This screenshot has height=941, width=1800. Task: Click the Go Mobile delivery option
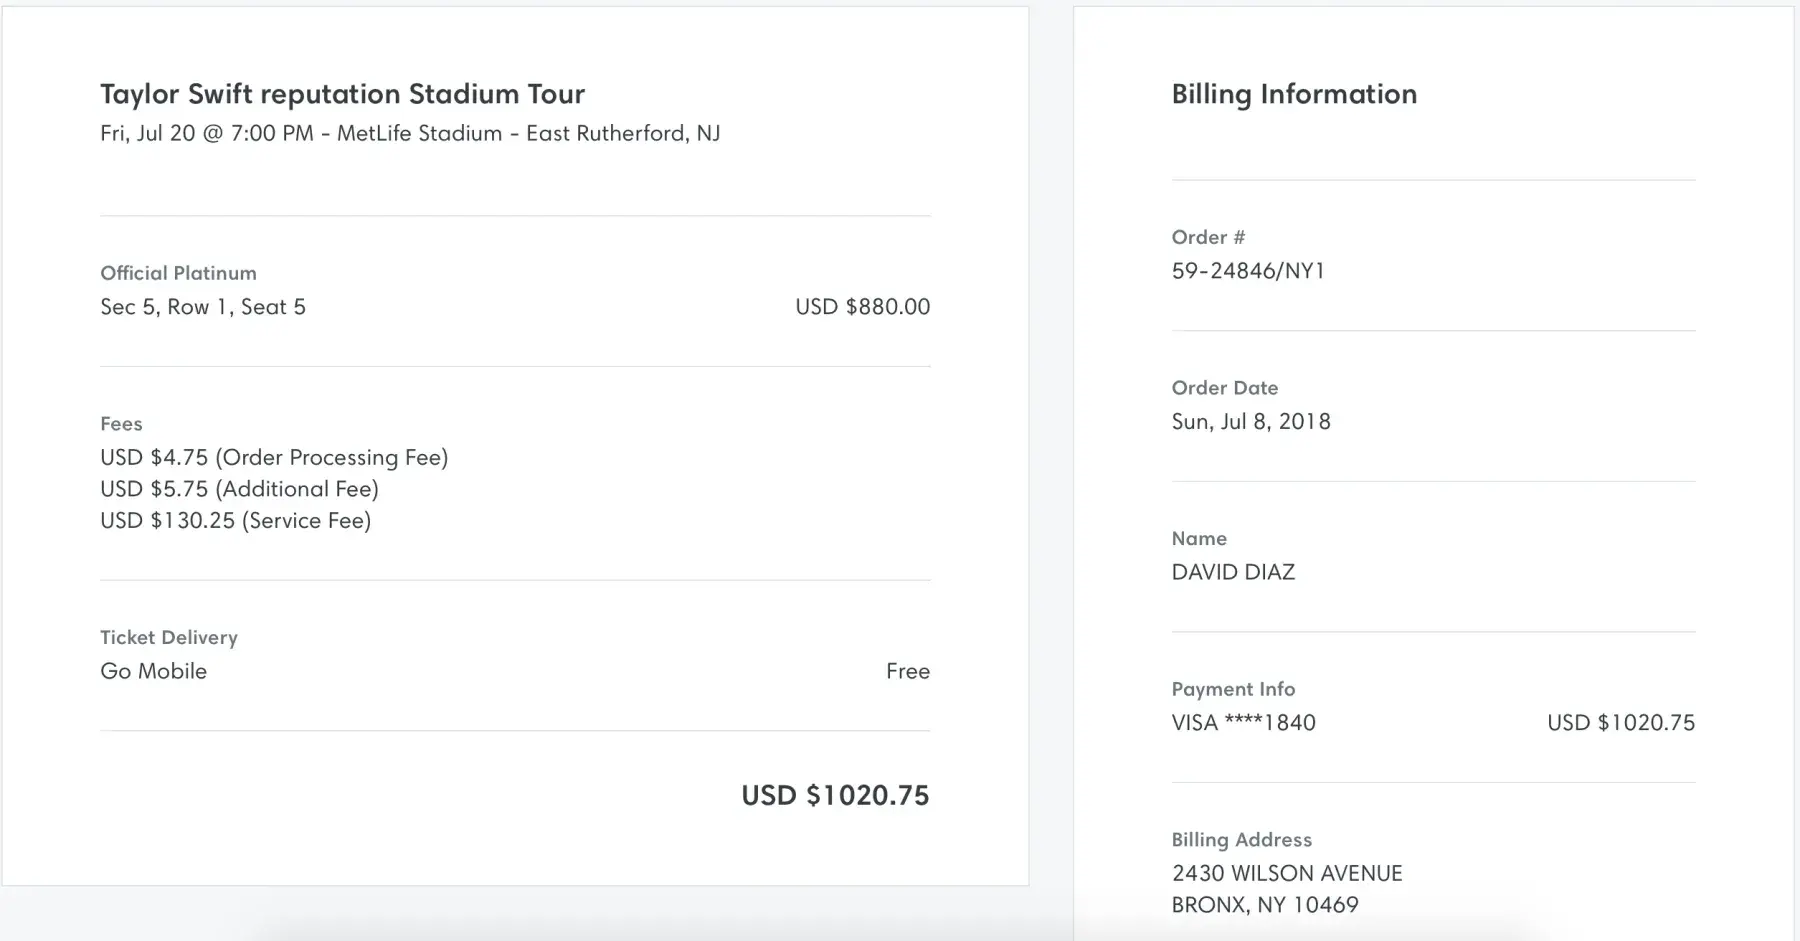(153, 672)
